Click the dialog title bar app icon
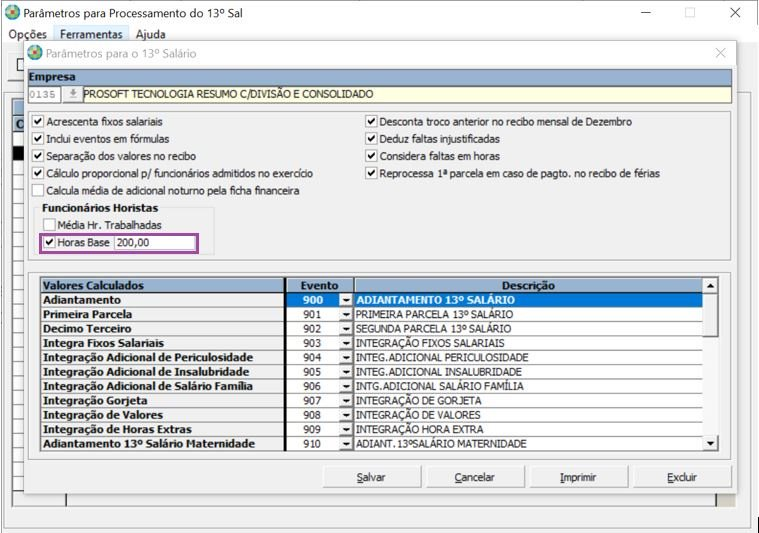The height and width of the screenshot is (533, 759). point(35,53)
